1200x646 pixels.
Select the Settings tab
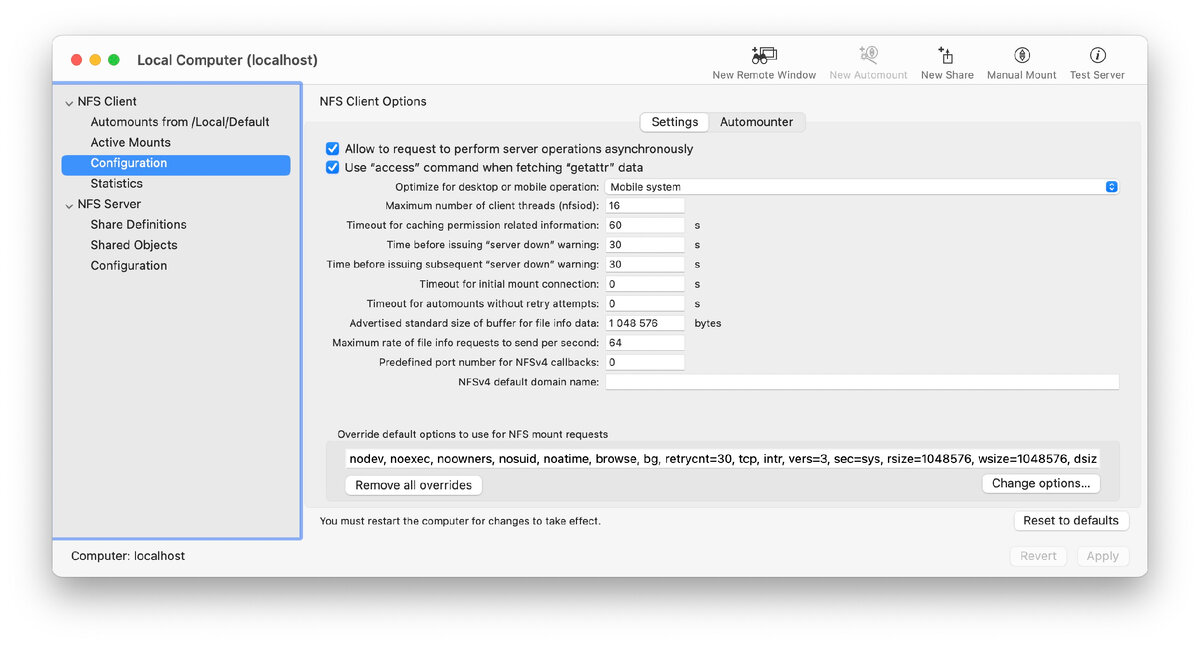pyautogui.click(x=675, y=122)
